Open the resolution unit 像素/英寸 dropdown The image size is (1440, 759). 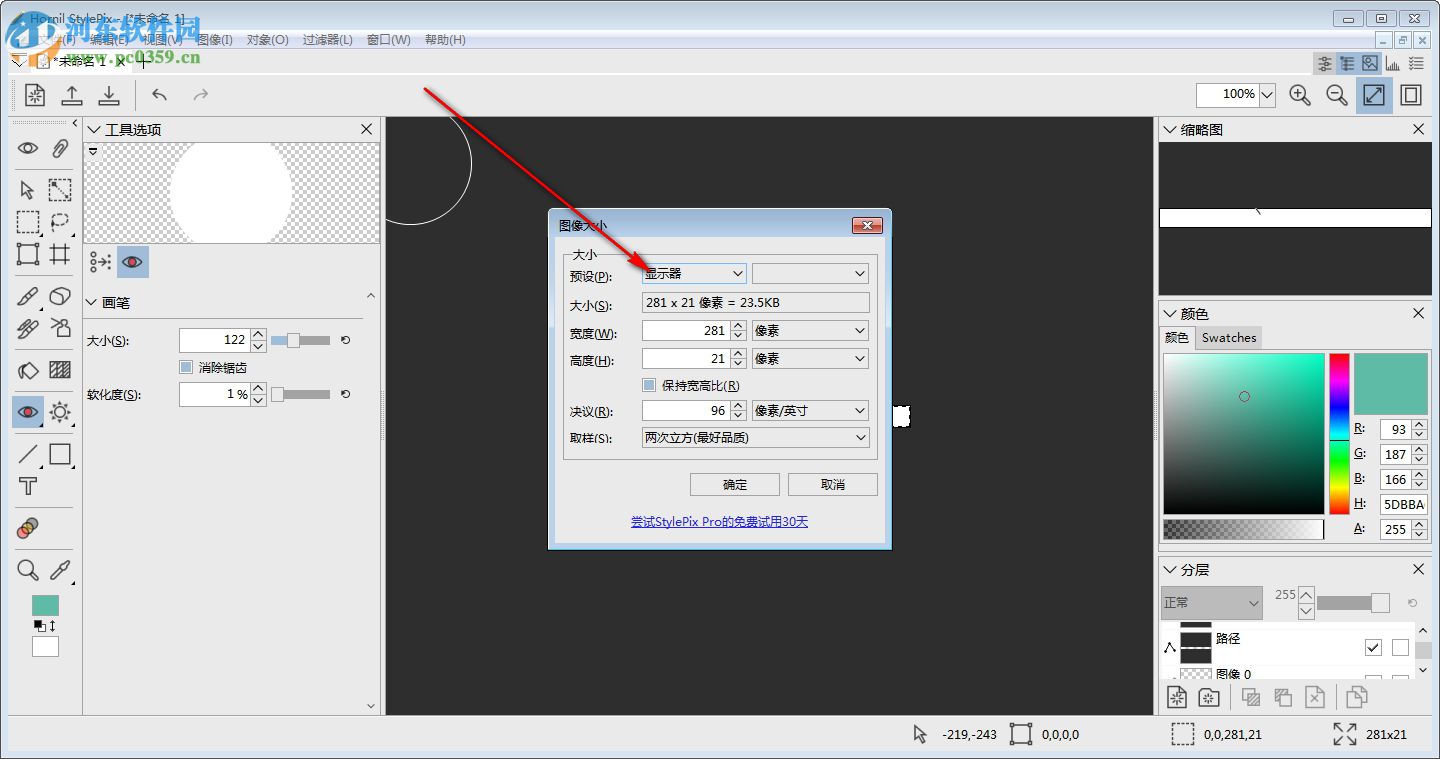tap(810, 411)
